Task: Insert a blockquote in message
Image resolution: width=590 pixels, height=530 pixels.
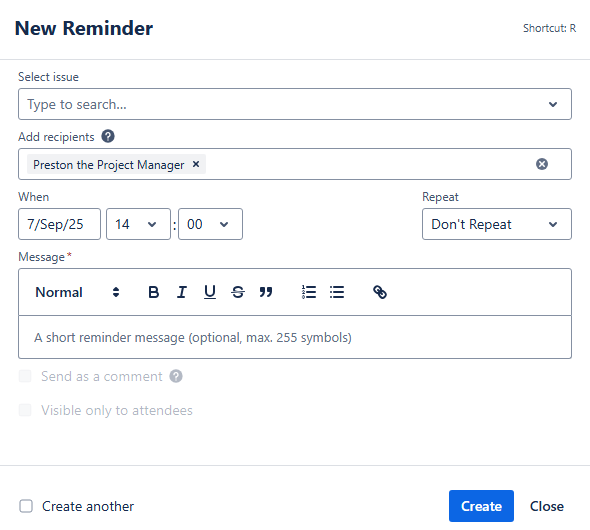Action: [x=266, y=292]
